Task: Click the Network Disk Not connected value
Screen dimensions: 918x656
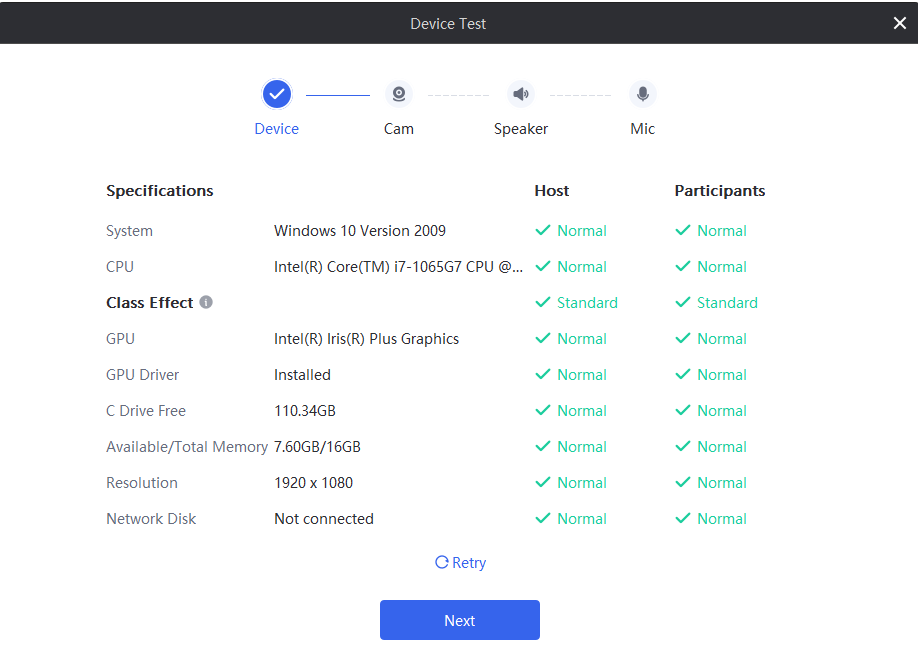Action: (x=324, y=519)
